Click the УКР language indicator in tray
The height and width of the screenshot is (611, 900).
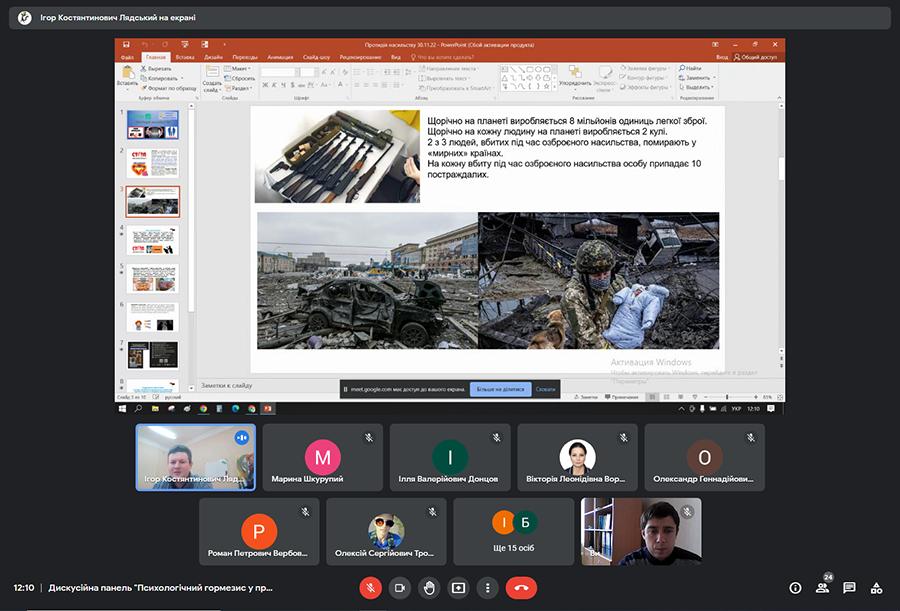[736, 408]
